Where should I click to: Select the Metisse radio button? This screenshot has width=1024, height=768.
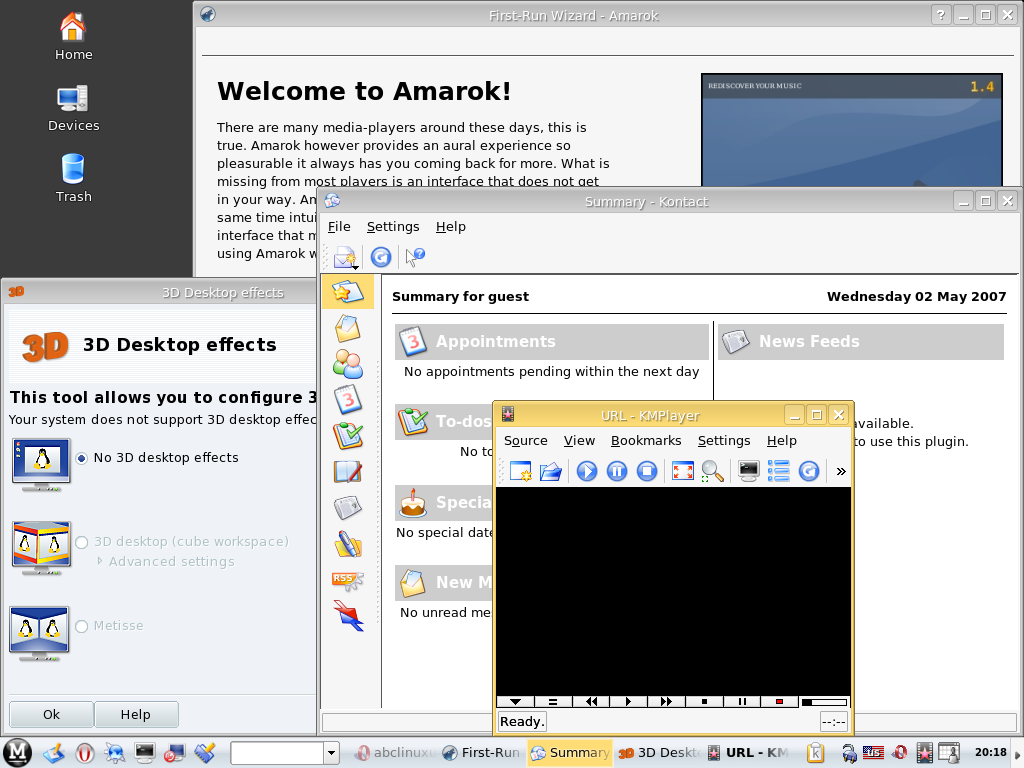pyautogui.click(x=82, y=626)
